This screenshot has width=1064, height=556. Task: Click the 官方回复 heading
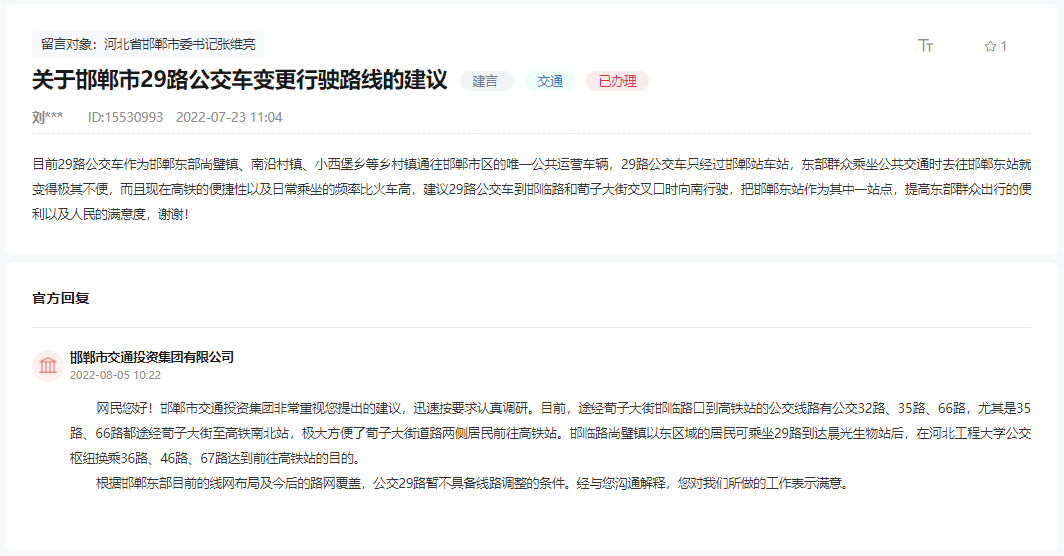[61, 298]
